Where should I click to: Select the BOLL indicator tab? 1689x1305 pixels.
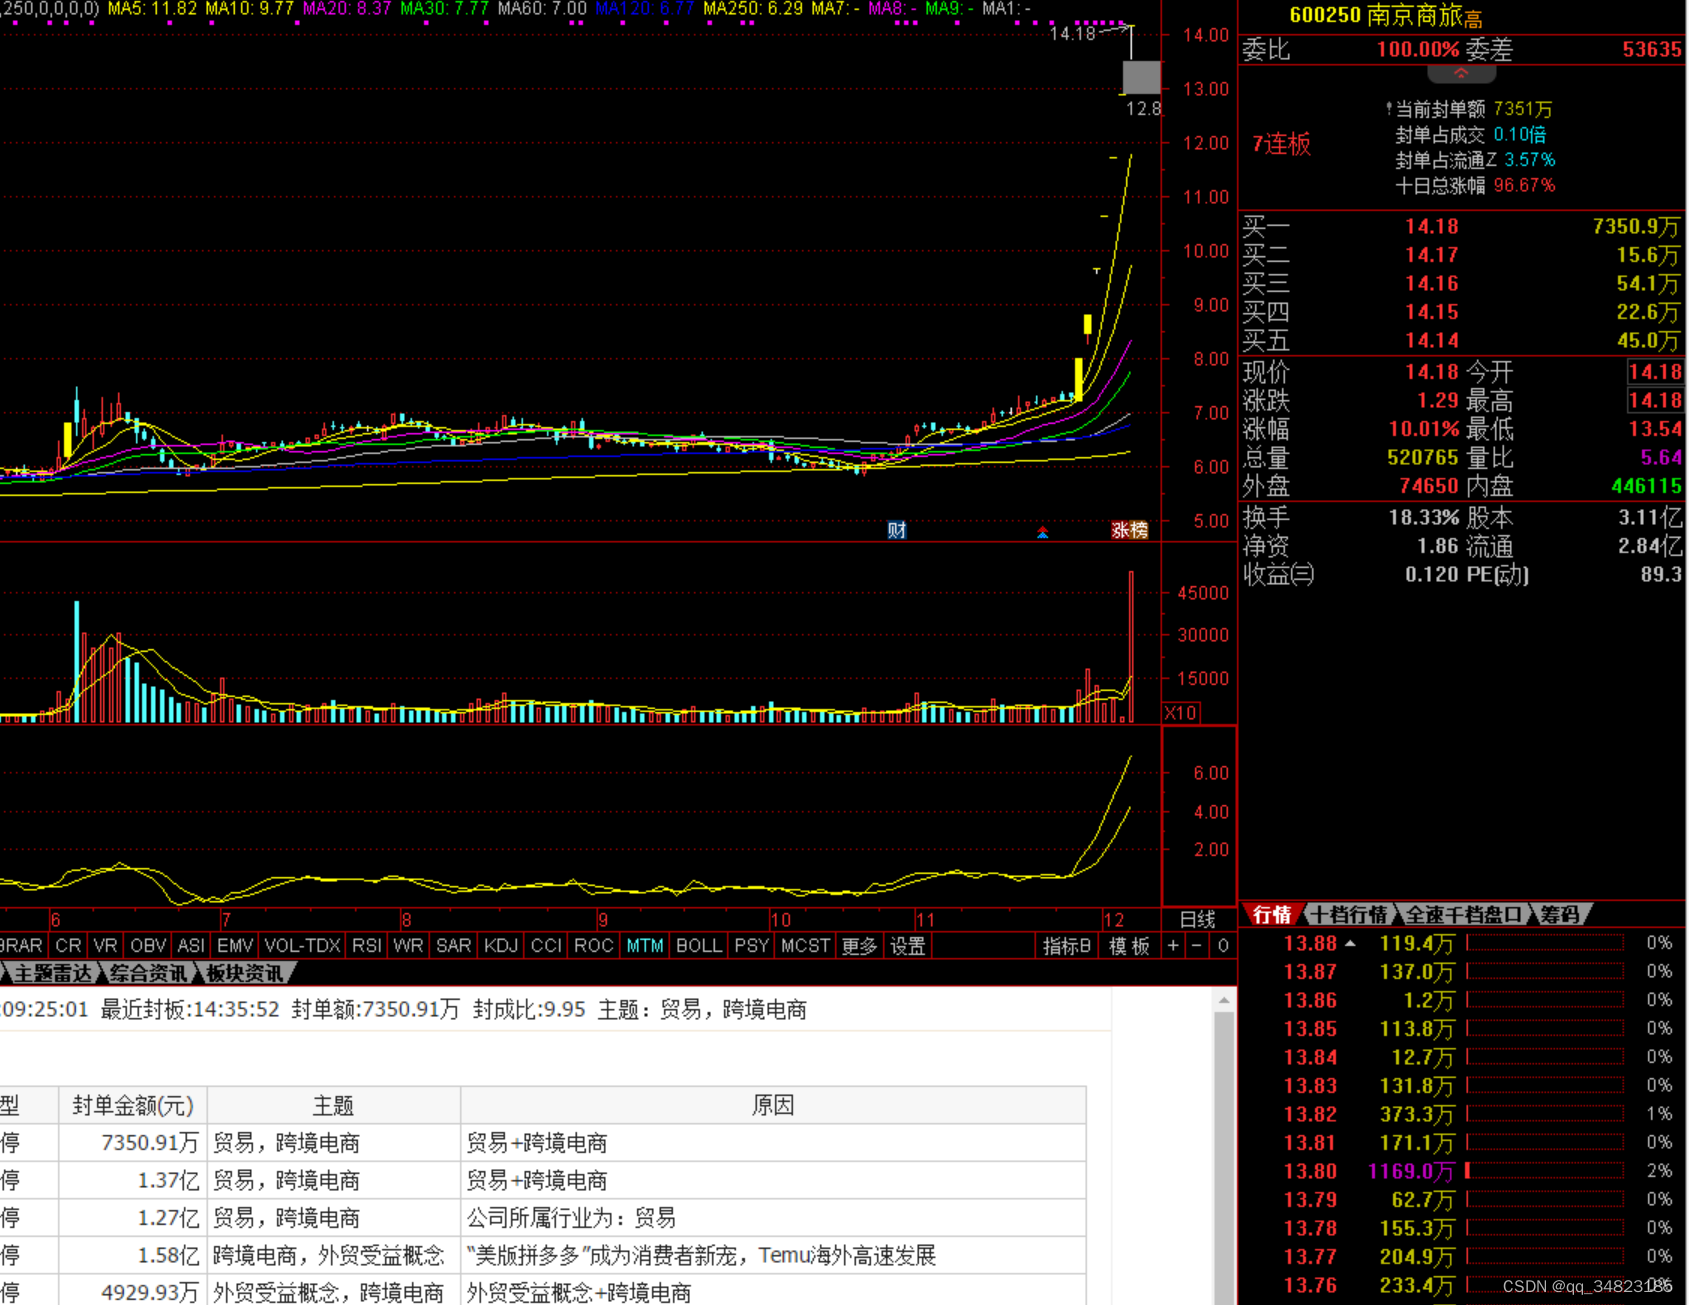point(698,945)
